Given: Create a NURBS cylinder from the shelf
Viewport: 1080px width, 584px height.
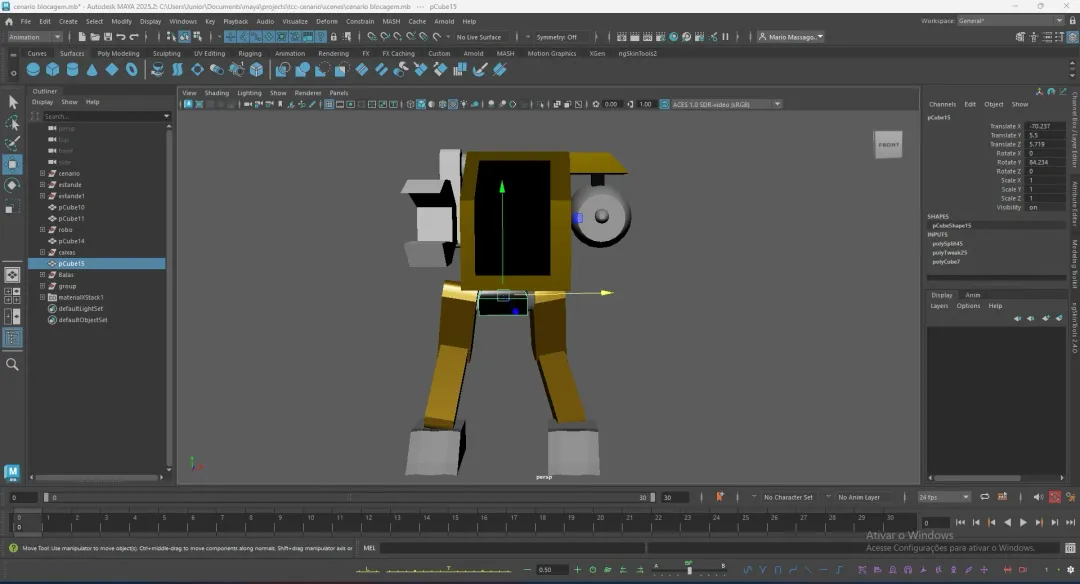Looking at the screenshot, I should pos(72,70).
